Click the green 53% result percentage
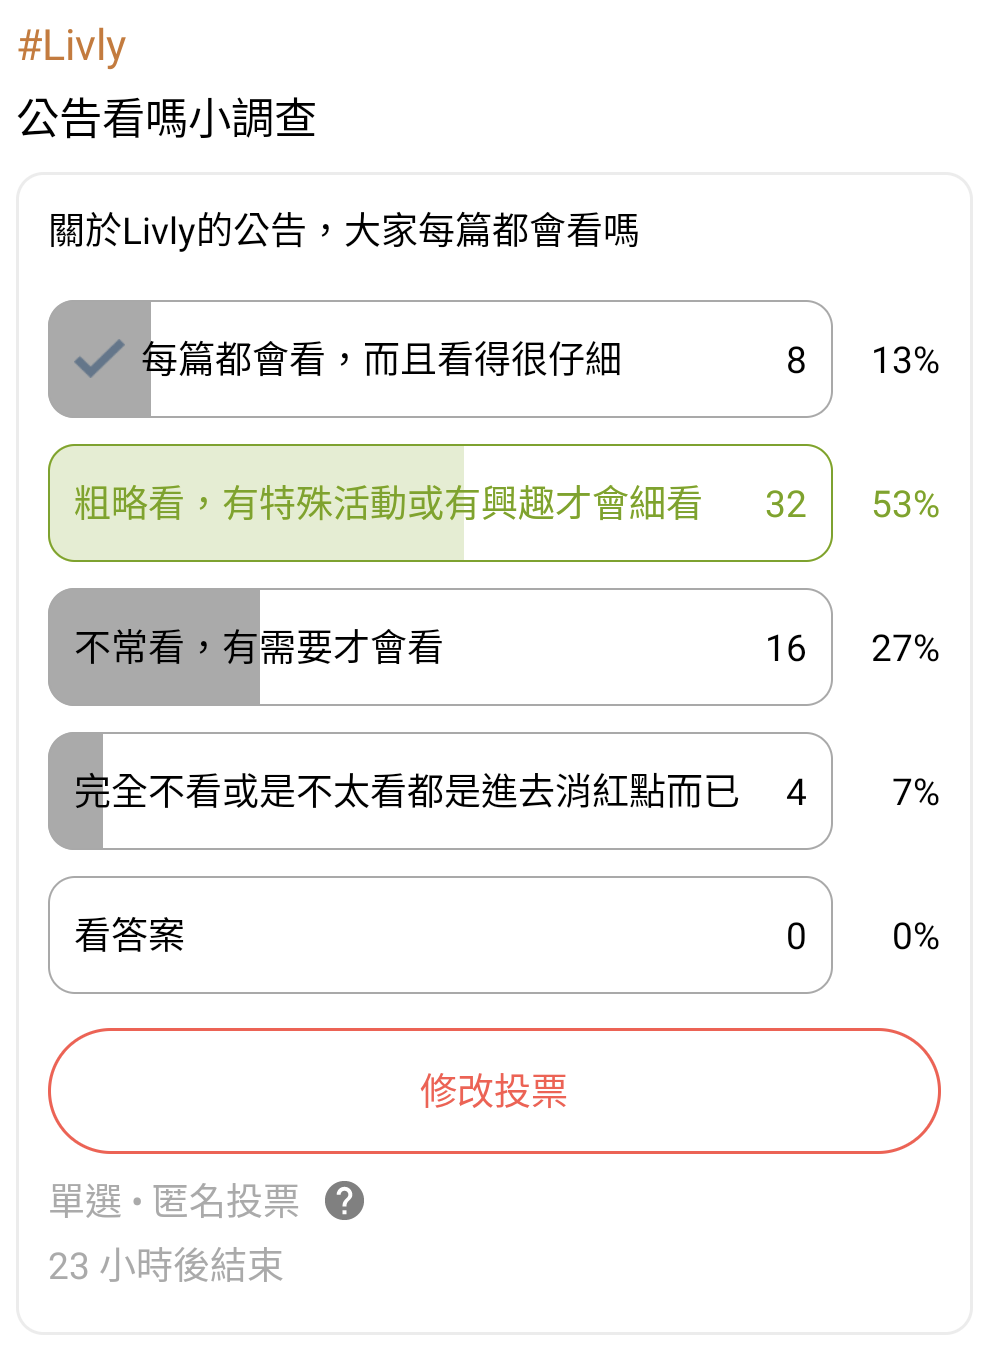The width and height of the screenshot is (981, 1356). click(x=905, y=504)
